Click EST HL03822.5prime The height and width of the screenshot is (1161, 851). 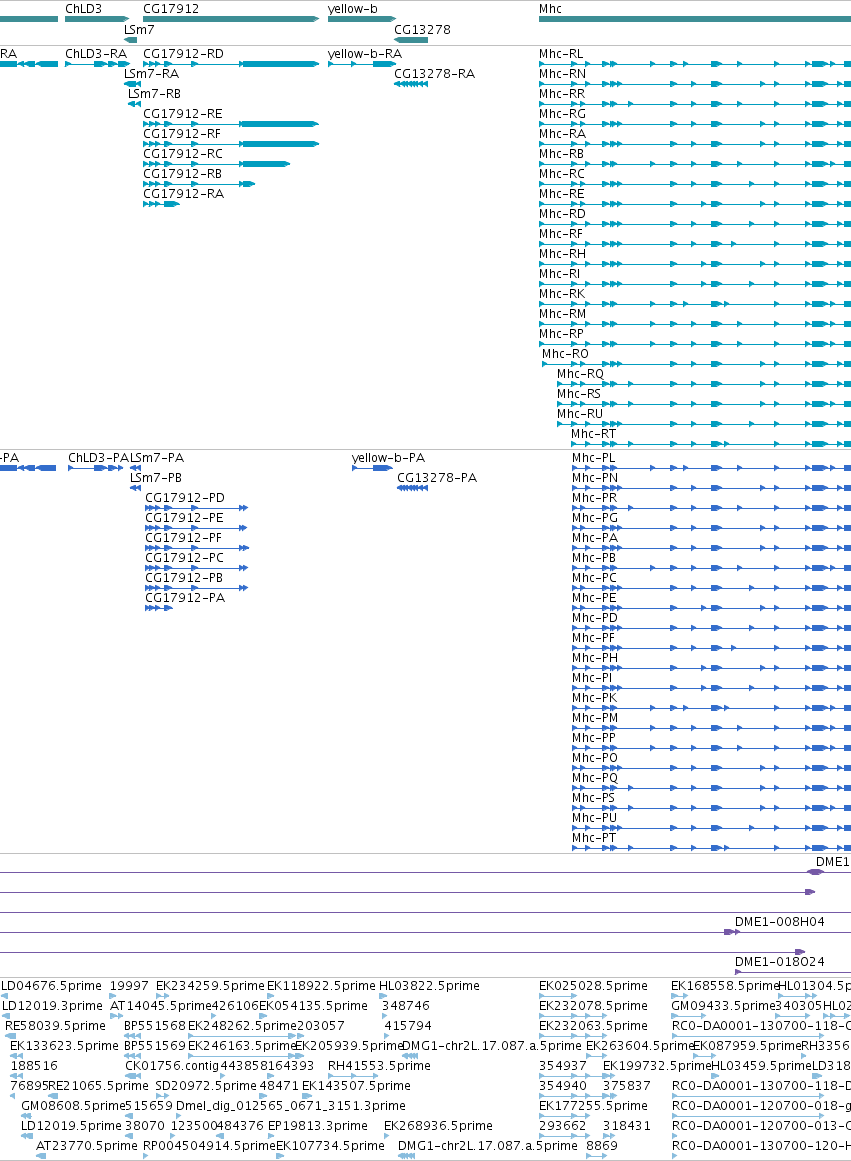click(x=429, y=986)
